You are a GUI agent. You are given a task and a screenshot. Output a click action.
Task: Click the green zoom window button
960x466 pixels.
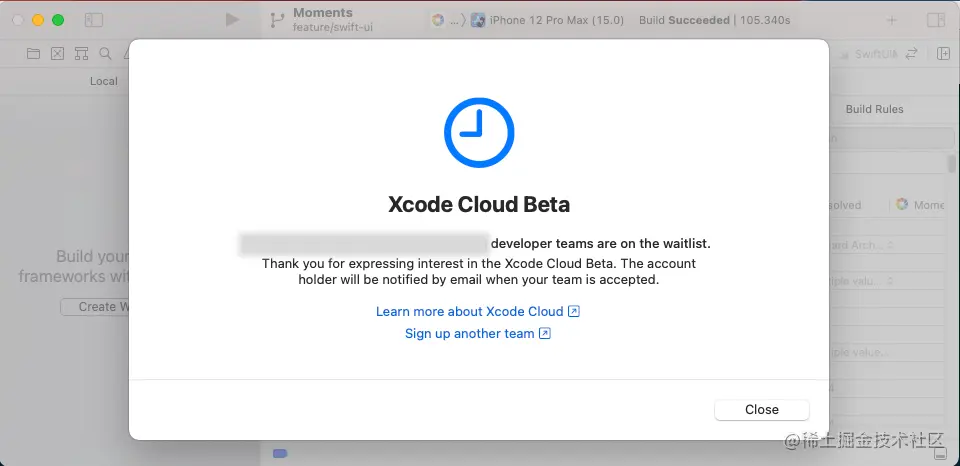[58, 20]
